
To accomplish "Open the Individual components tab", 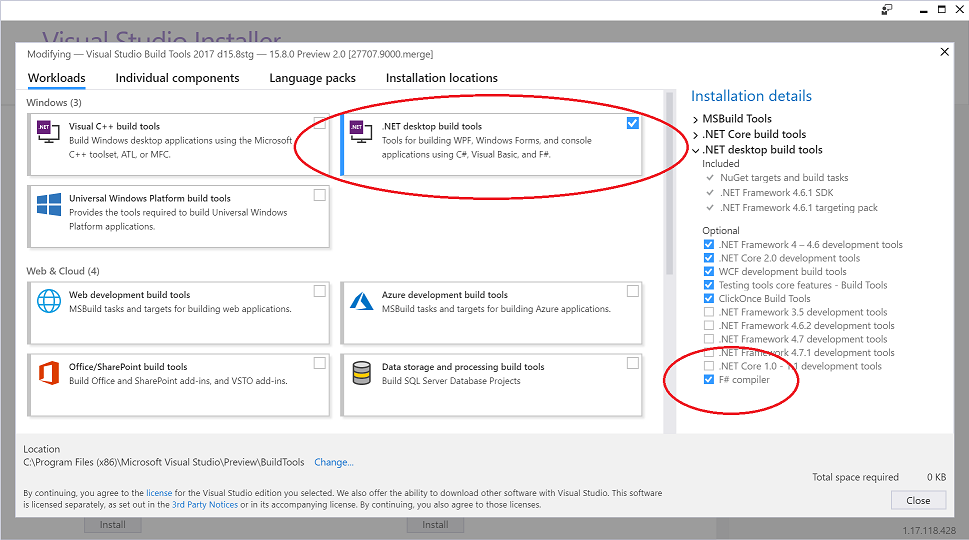I will point(177,78).
